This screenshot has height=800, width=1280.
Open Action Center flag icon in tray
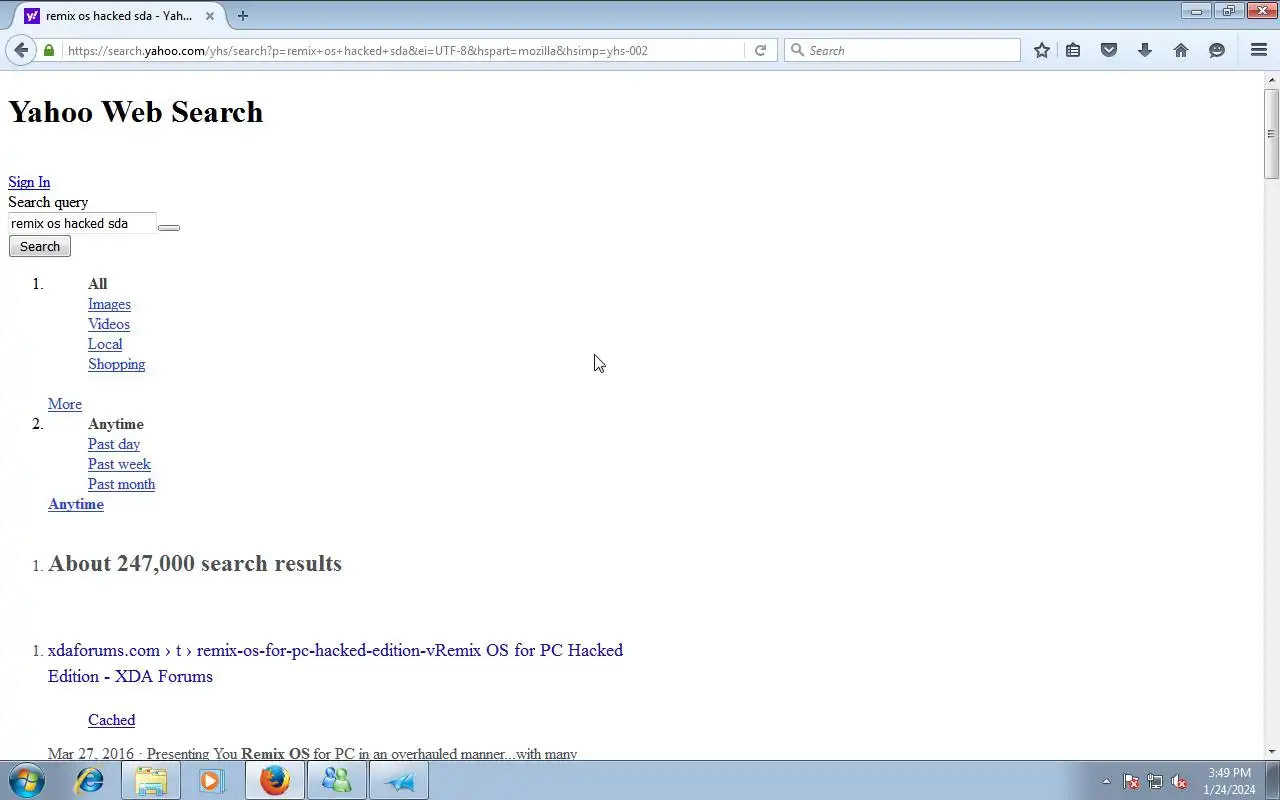[x=1131, y=781]
